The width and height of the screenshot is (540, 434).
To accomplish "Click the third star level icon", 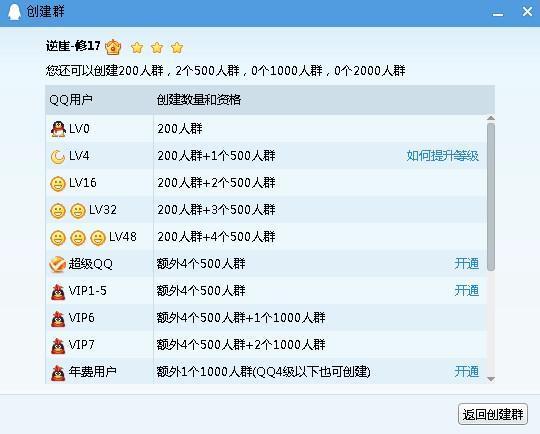I will (177, 48).
